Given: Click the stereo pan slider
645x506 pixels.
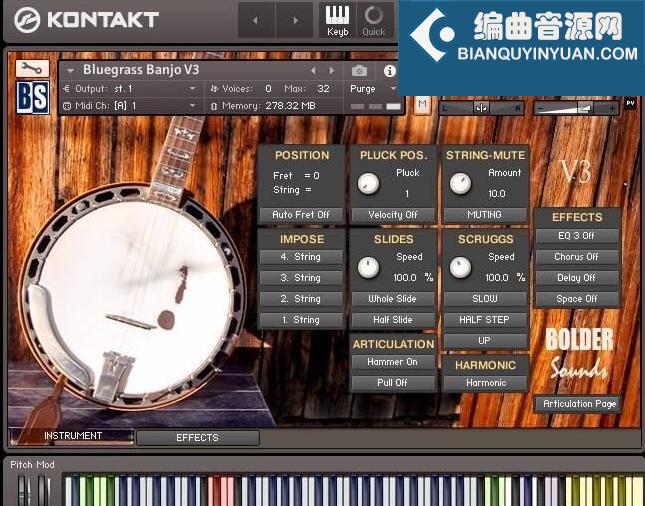Looking at the screenshot, I should [481, 108].
